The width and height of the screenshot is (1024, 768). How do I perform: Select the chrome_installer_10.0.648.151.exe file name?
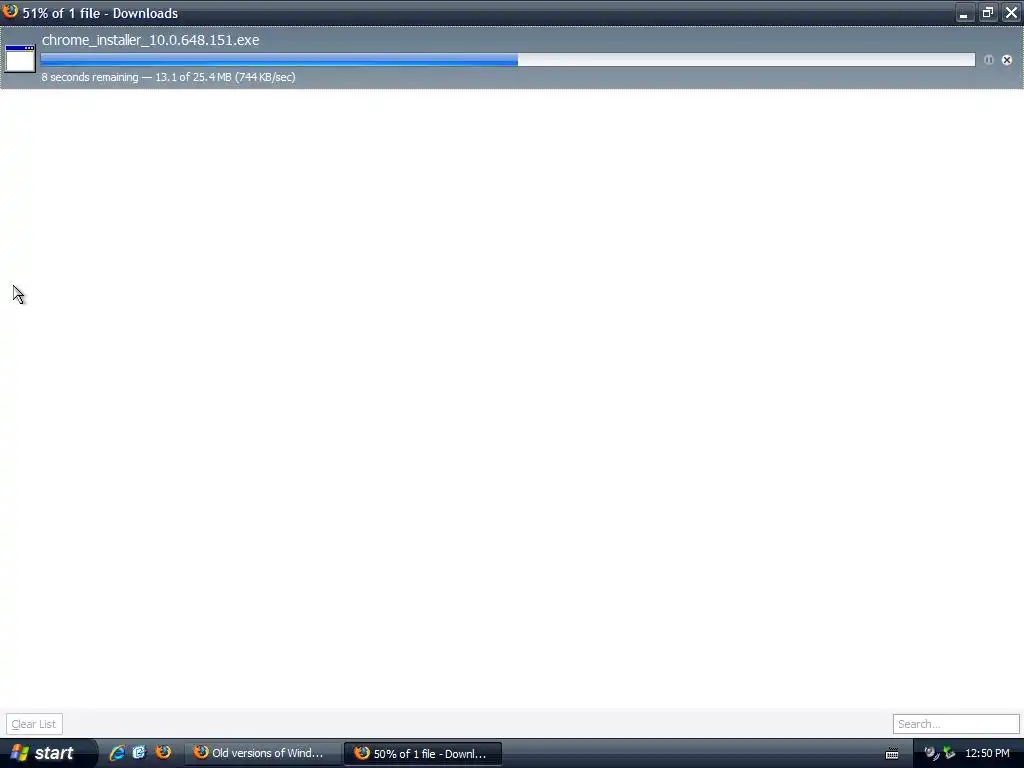pos(150,40)
